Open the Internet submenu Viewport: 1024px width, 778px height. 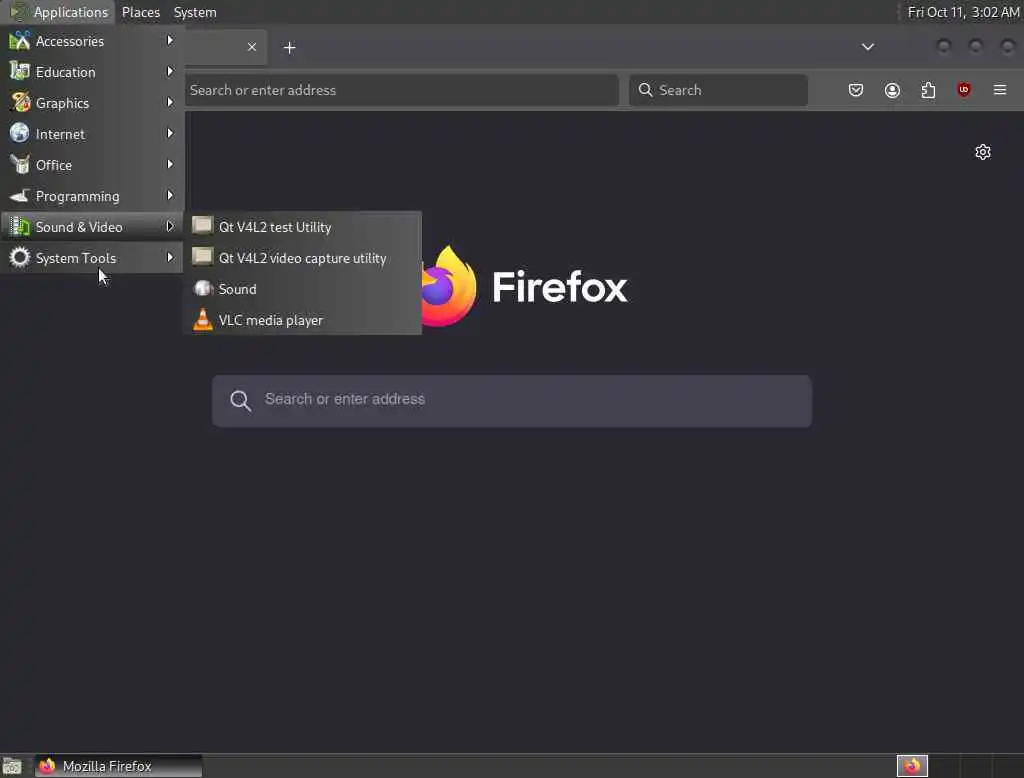pos(92,134)
